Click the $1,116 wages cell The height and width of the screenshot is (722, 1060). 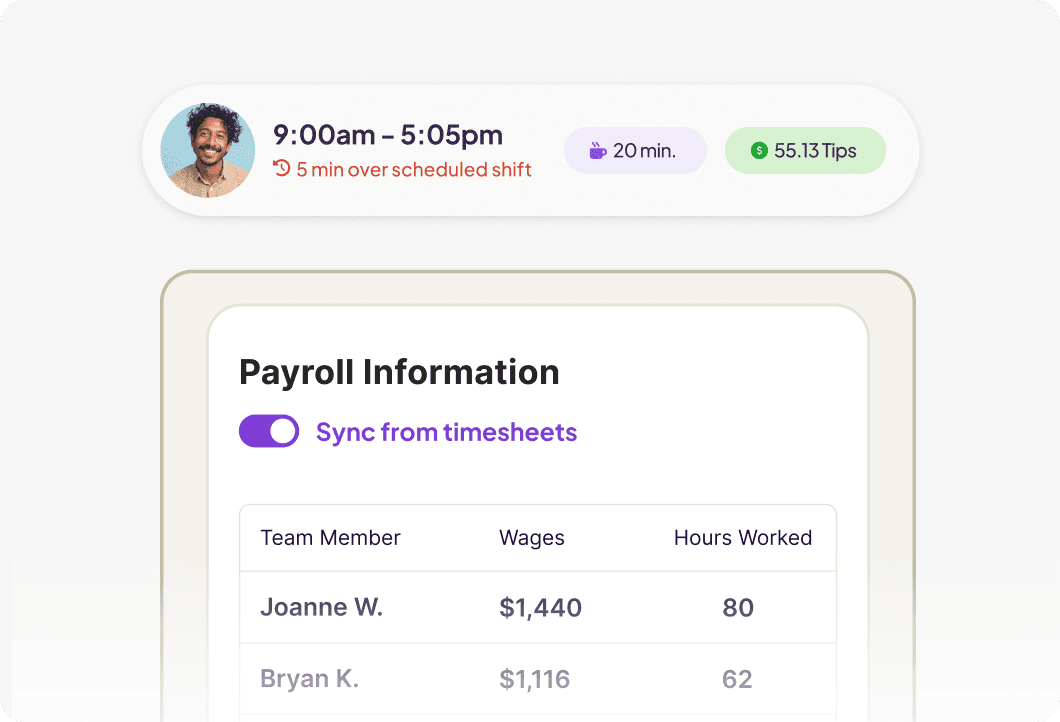click(535, 679)
